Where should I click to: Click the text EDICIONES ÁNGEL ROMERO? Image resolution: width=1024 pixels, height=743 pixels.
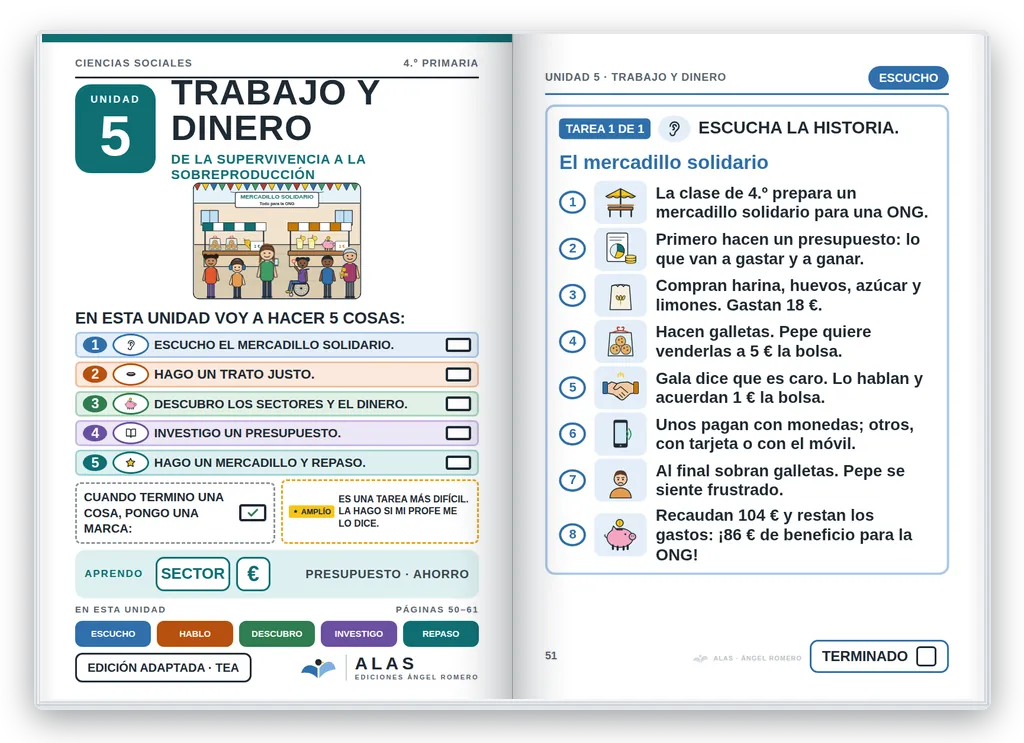tap(416, 677)
